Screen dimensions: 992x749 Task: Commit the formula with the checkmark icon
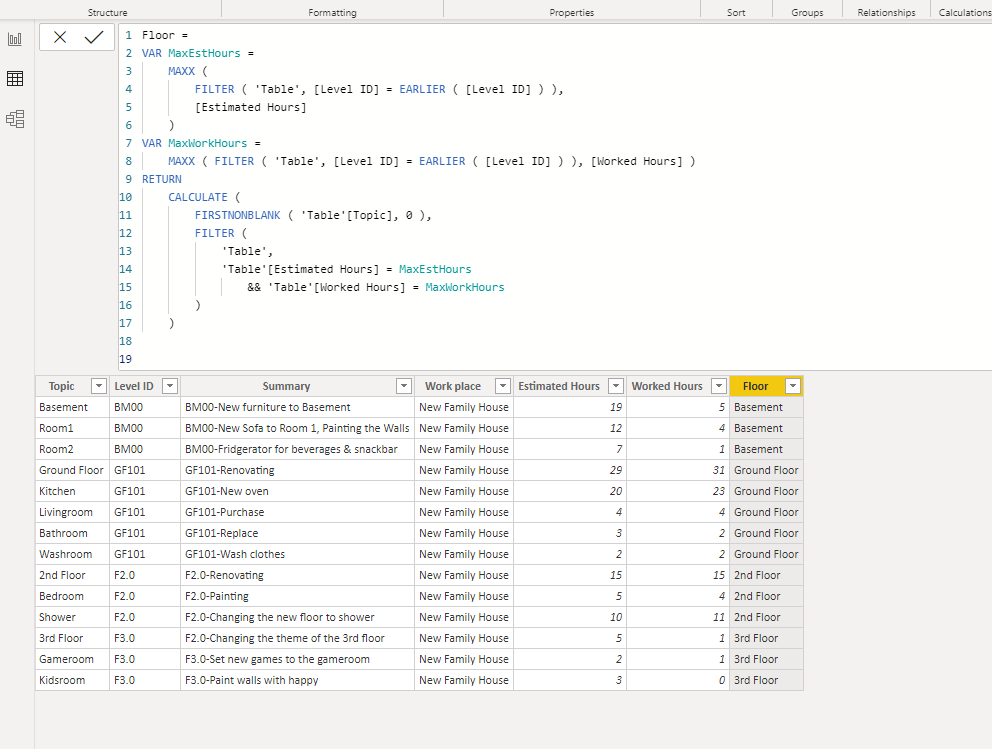pyautogui.click(x=94, y=37)
